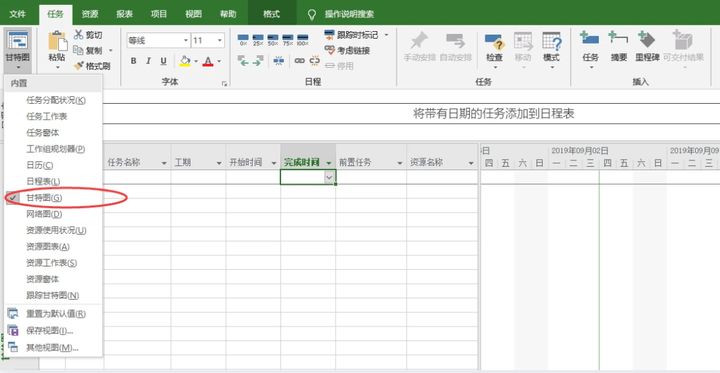Click Manually Schedule (手动安排) pin icon
The width and height of the screenshot is (720, 373).
click(x=419, y=41)
